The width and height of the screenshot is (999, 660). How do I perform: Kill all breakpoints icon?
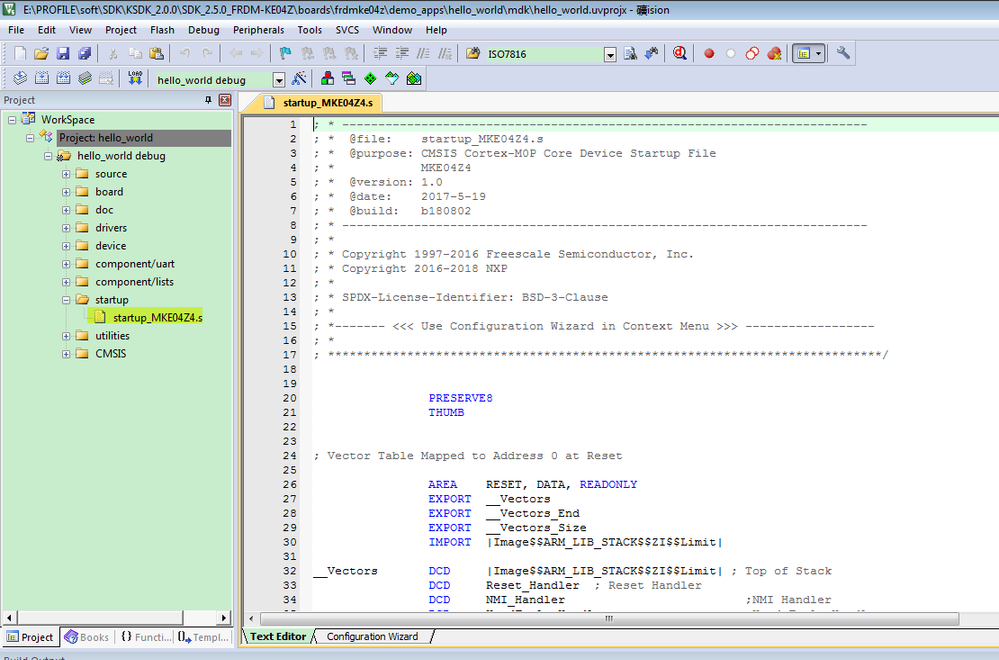click(774, 54)
